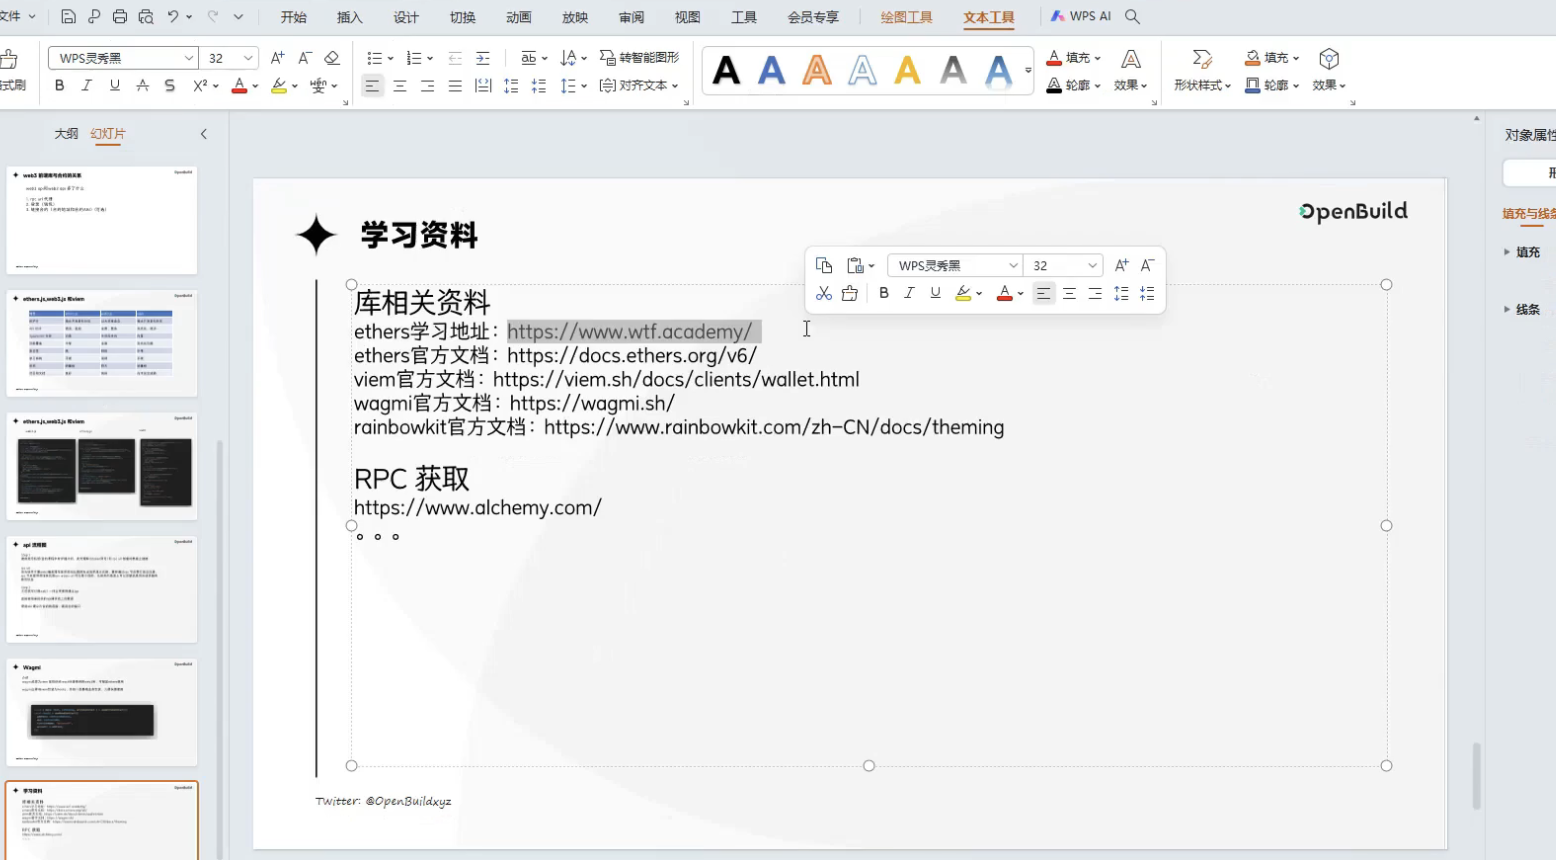Toggle bold formatting in the ribbon
This screenshot has width=1556, height=860.
(x=59, y=86)
